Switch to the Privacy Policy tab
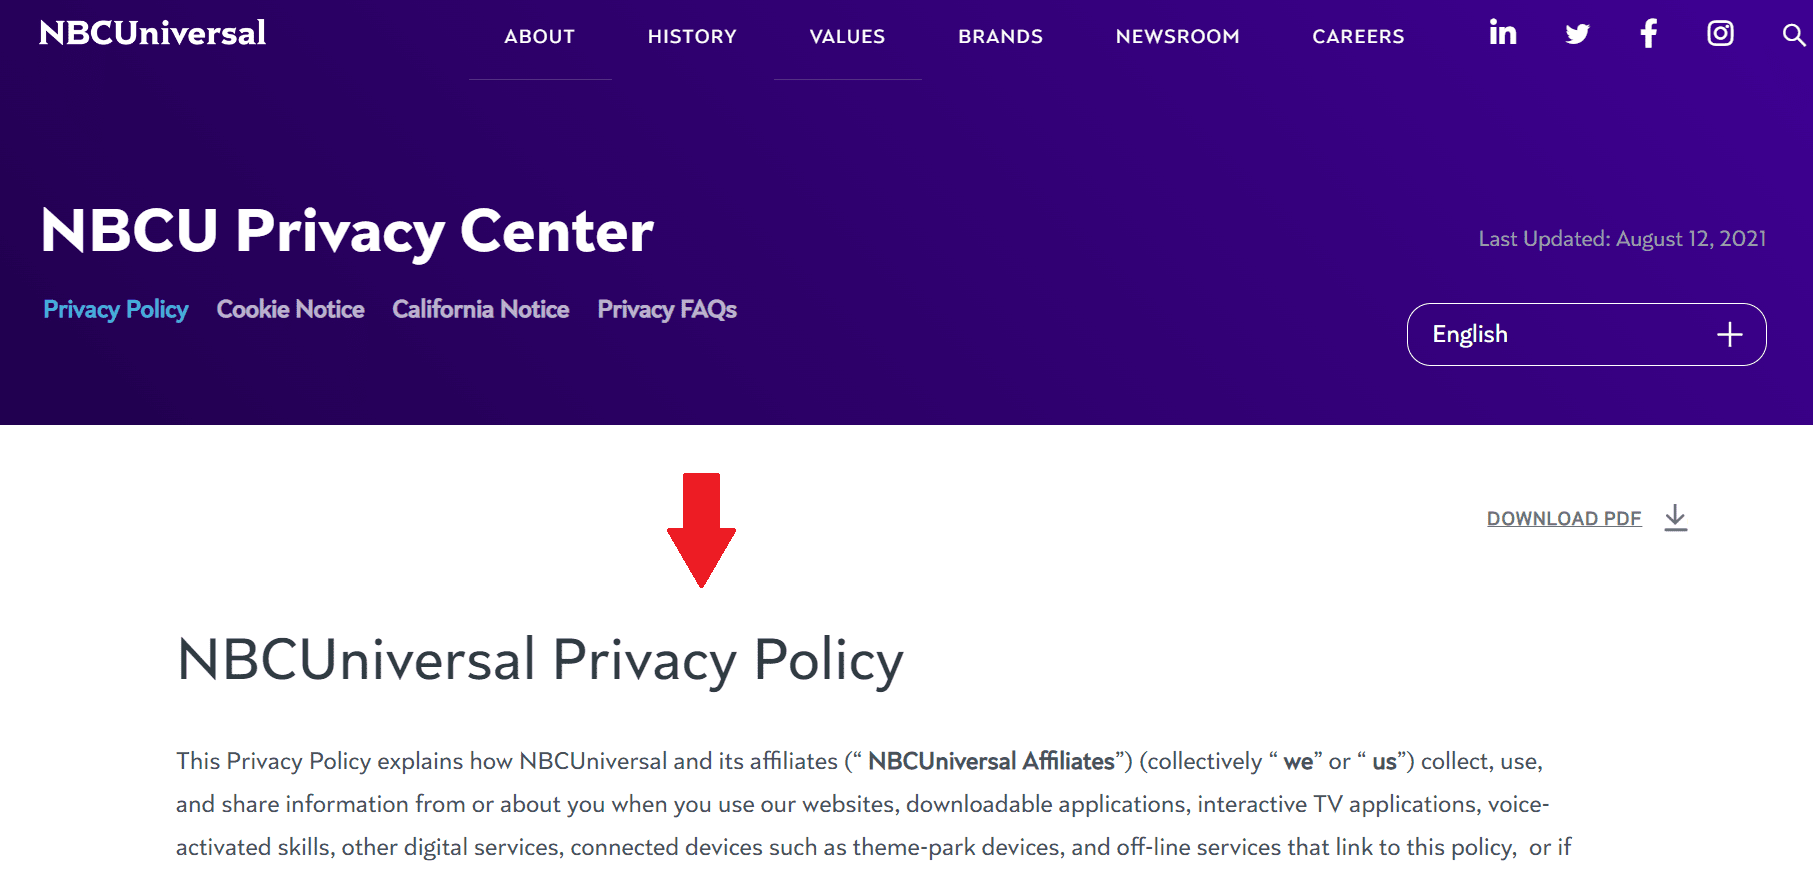 coord(116,310)
